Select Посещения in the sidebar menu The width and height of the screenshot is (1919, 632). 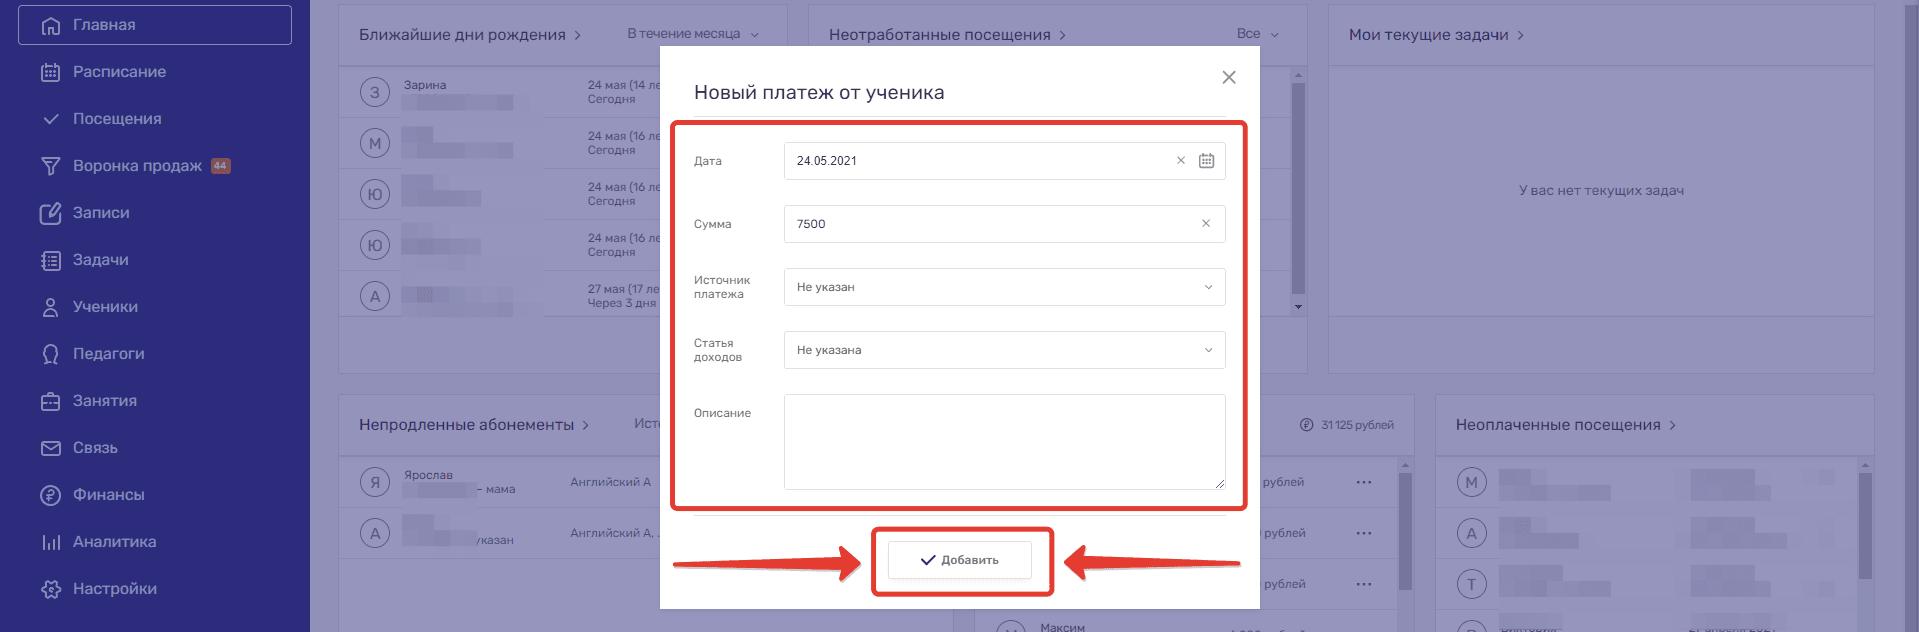(x=117, y=119)
